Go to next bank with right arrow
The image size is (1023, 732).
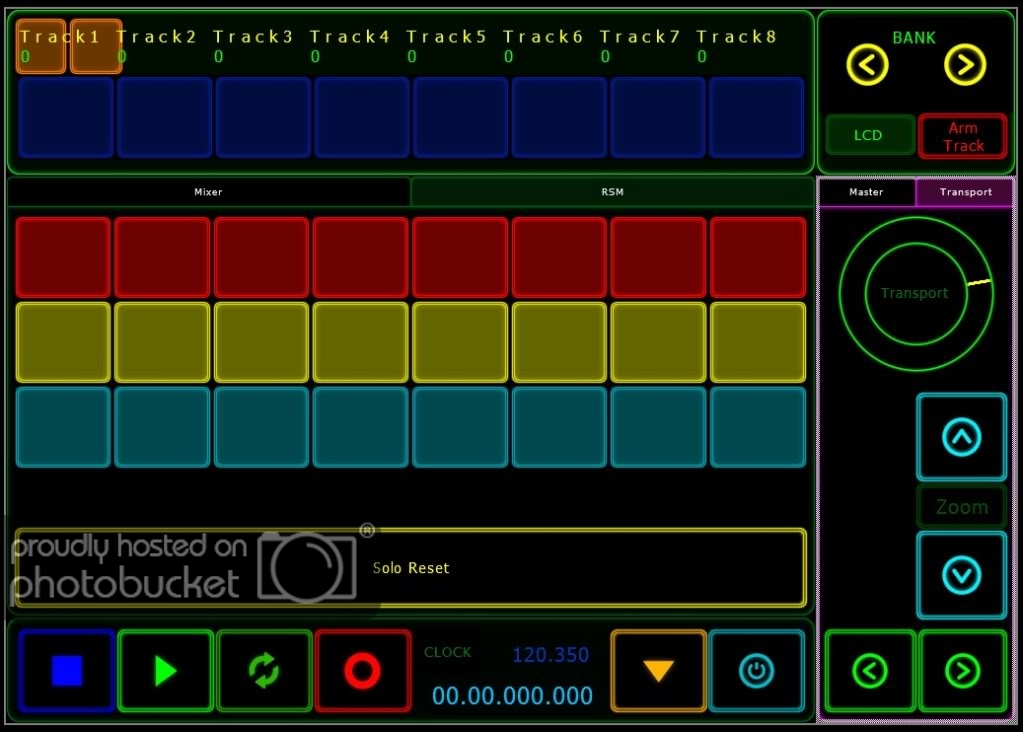(965, 66)
